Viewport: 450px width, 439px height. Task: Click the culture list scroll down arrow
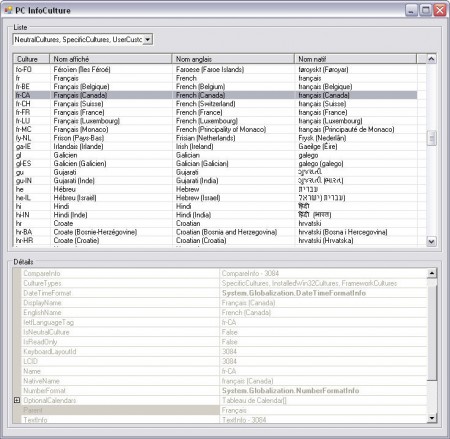coord(431,241)
